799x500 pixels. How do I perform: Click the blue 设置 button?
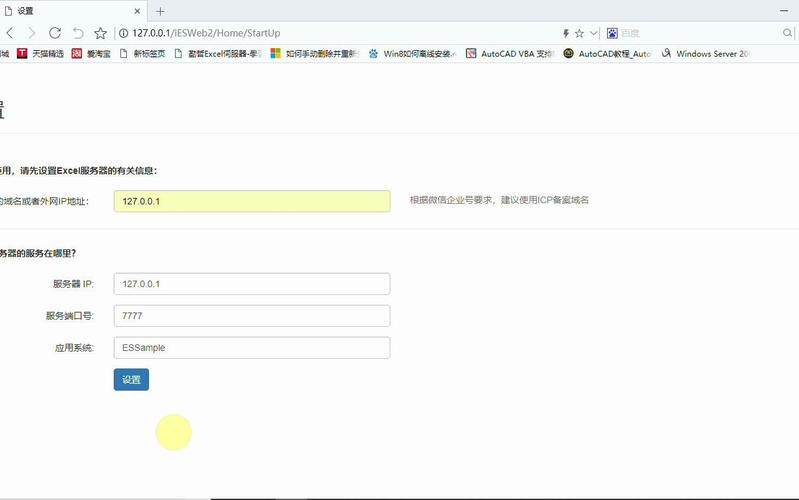pyautogui.click(x=131, y=380)
